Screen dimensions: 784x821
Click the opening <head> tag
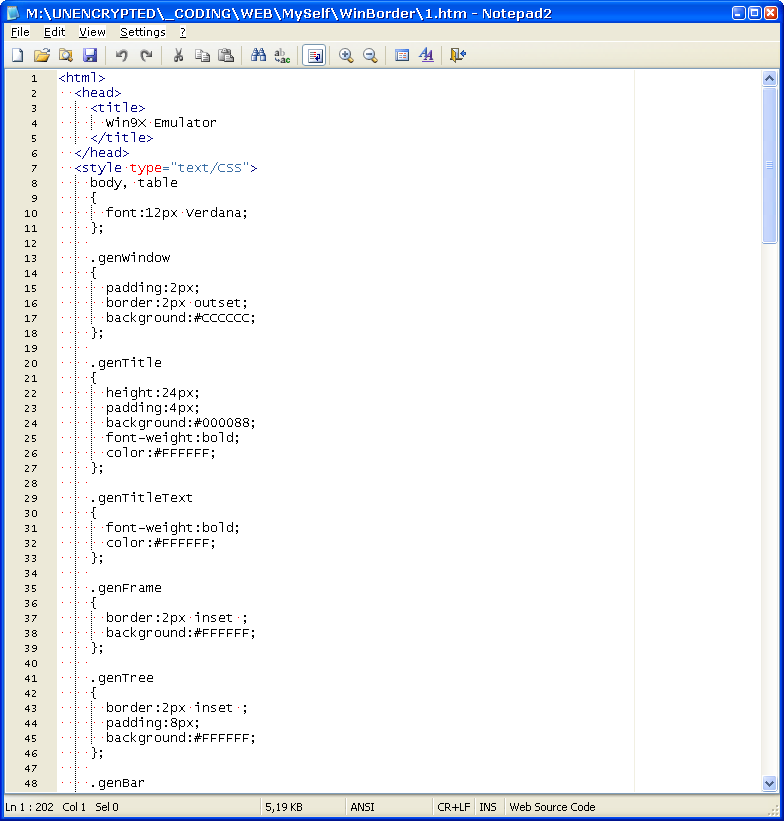(98, 93)
